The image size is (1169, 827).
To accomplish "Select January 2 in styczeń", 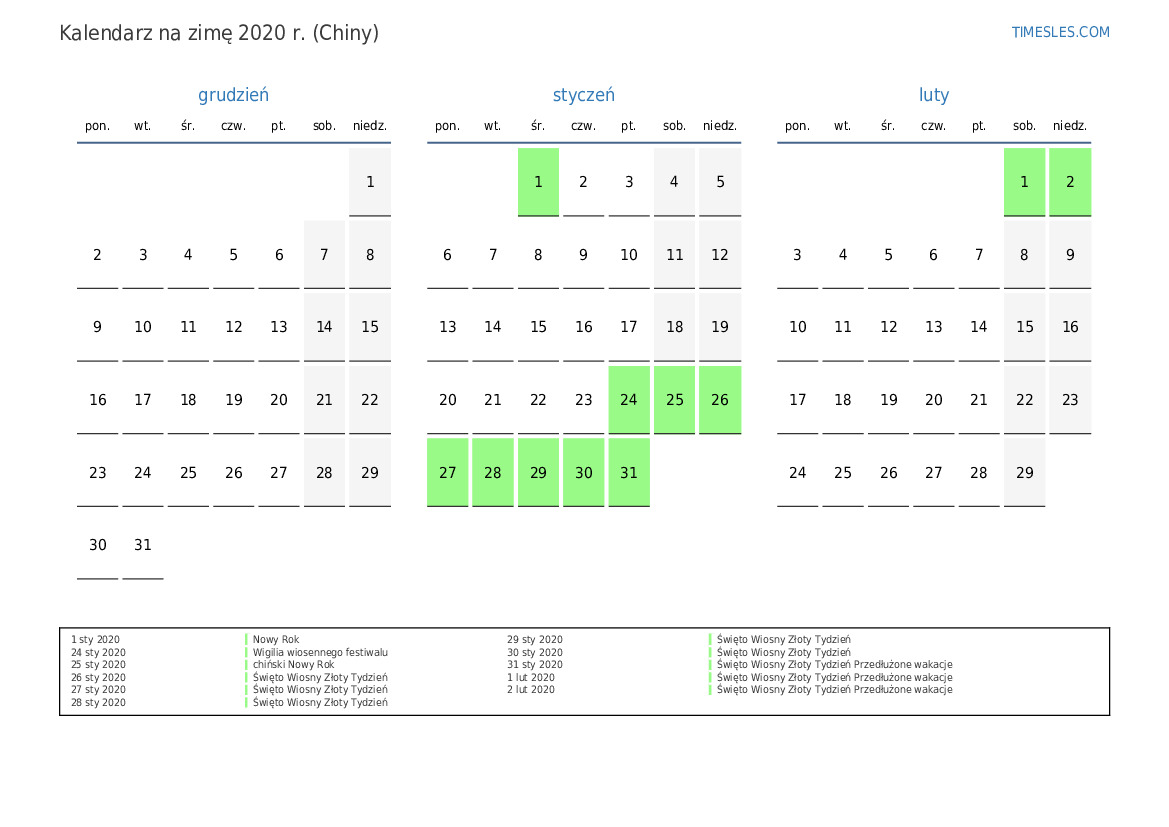I will [x=584, y=182].
